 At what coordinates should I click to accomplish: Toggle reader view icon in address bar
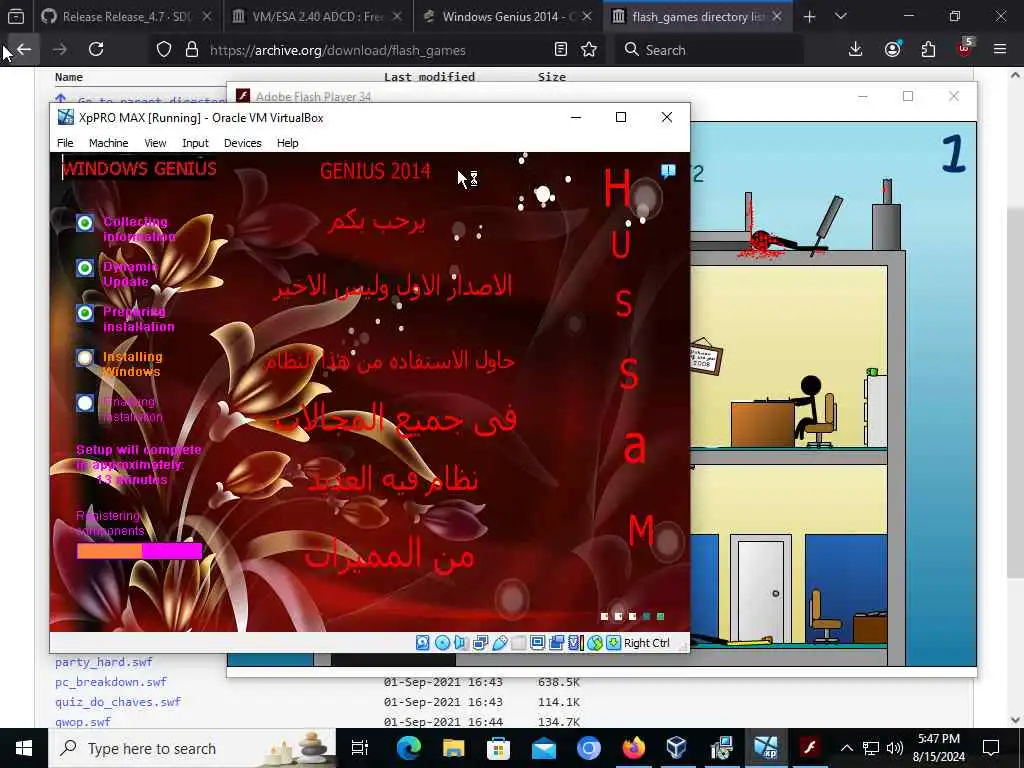click(560, 50)
